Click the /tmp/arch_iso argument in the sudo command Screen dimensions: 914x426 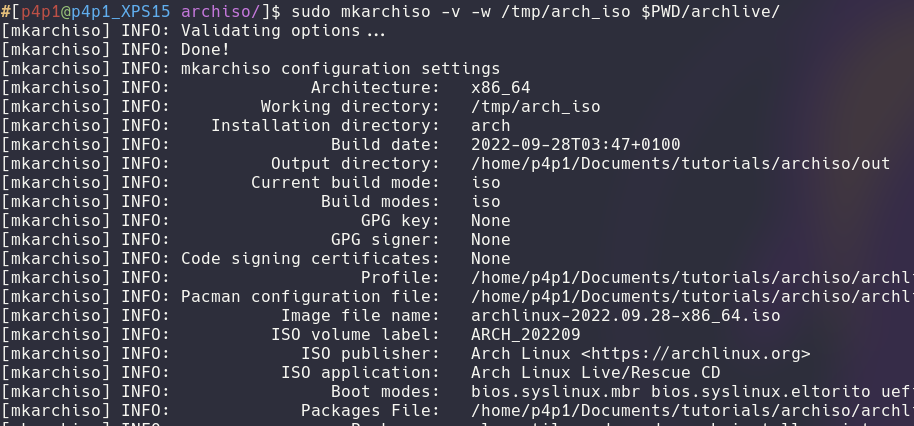click(565, 11)
